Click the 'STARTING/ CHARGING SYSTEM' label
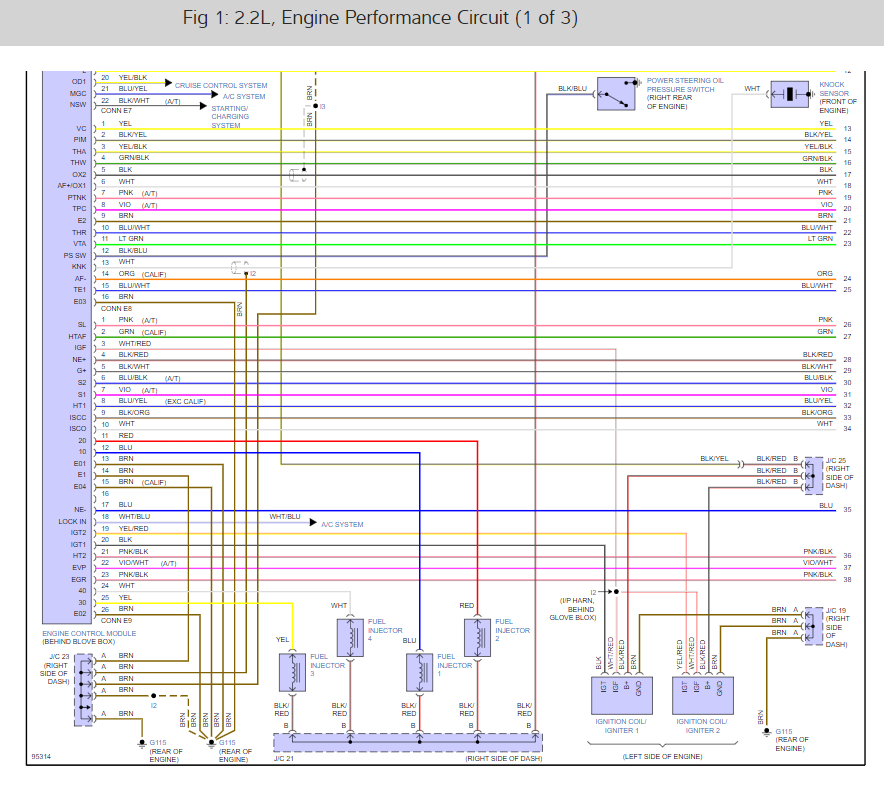This screenshot has width=884, height=786. 230,117
